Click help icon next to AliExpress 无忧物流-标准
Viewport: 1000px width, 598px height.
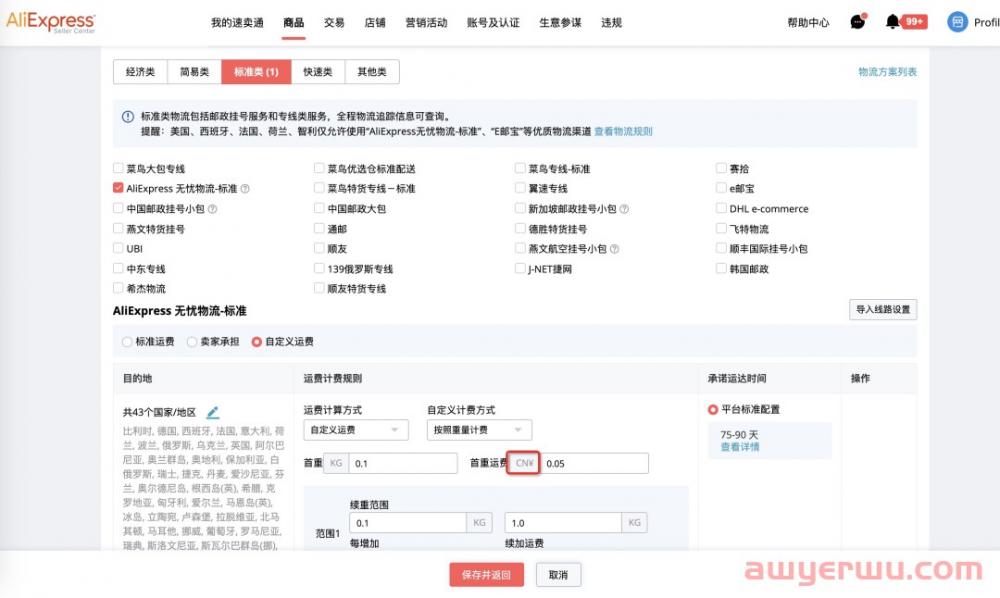click(245, 189)
